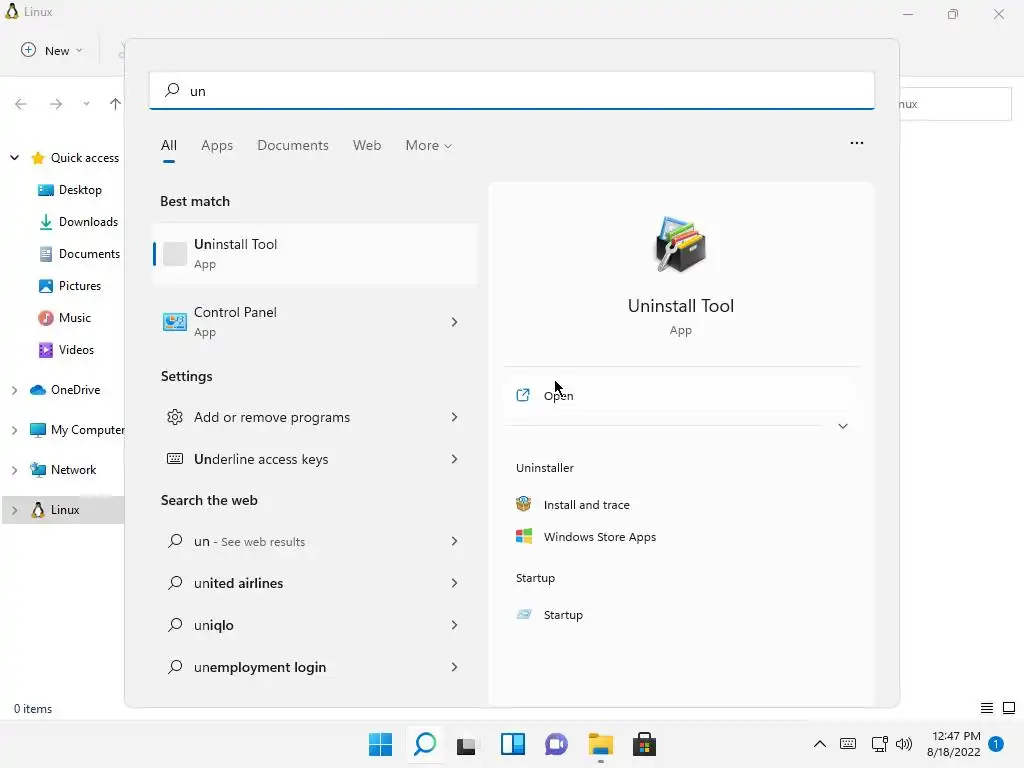Collapse the Quick access tree node
The width and height of the screenshot is (1024, 768).
[14, 157]
